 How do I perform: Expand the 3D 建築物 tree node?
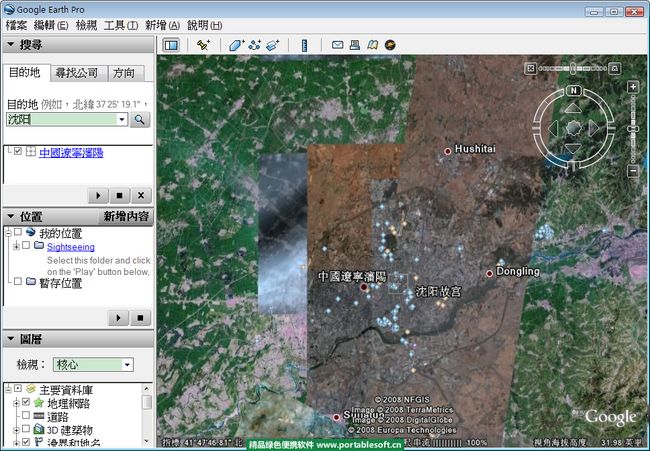tap(16, 429)
